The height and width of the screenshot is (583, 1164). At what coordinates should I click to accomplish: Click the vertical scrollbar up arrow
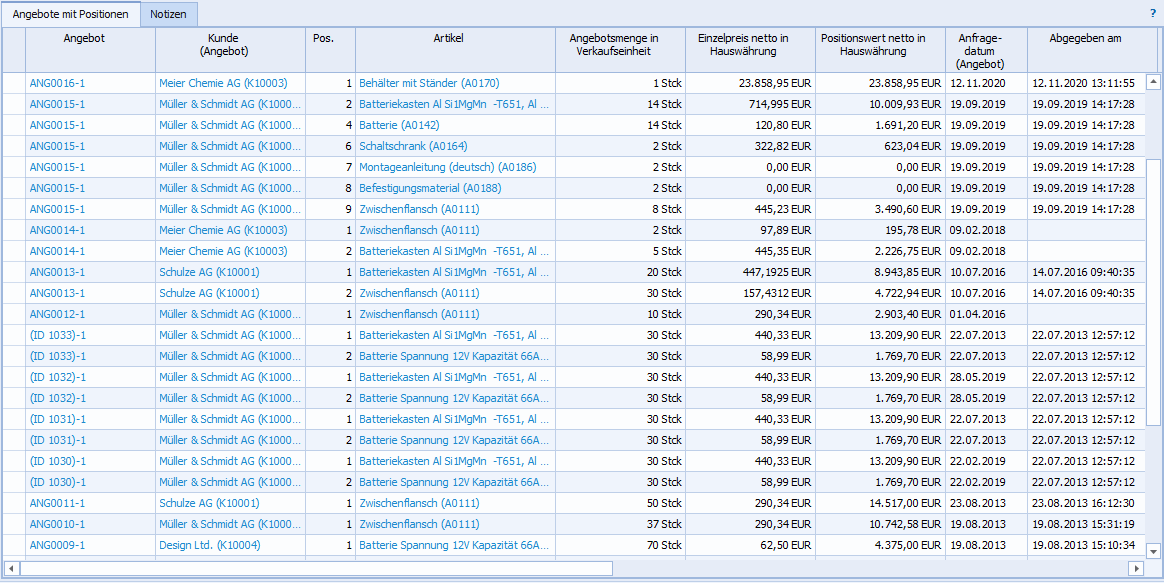click(1152, 83)
